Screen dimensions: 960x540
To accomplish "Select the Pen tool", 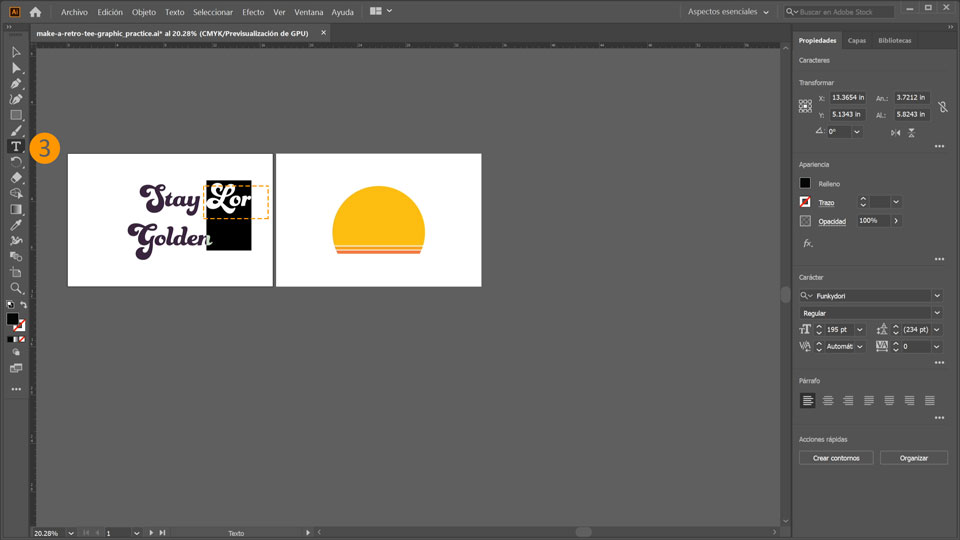I will point(16,84).
